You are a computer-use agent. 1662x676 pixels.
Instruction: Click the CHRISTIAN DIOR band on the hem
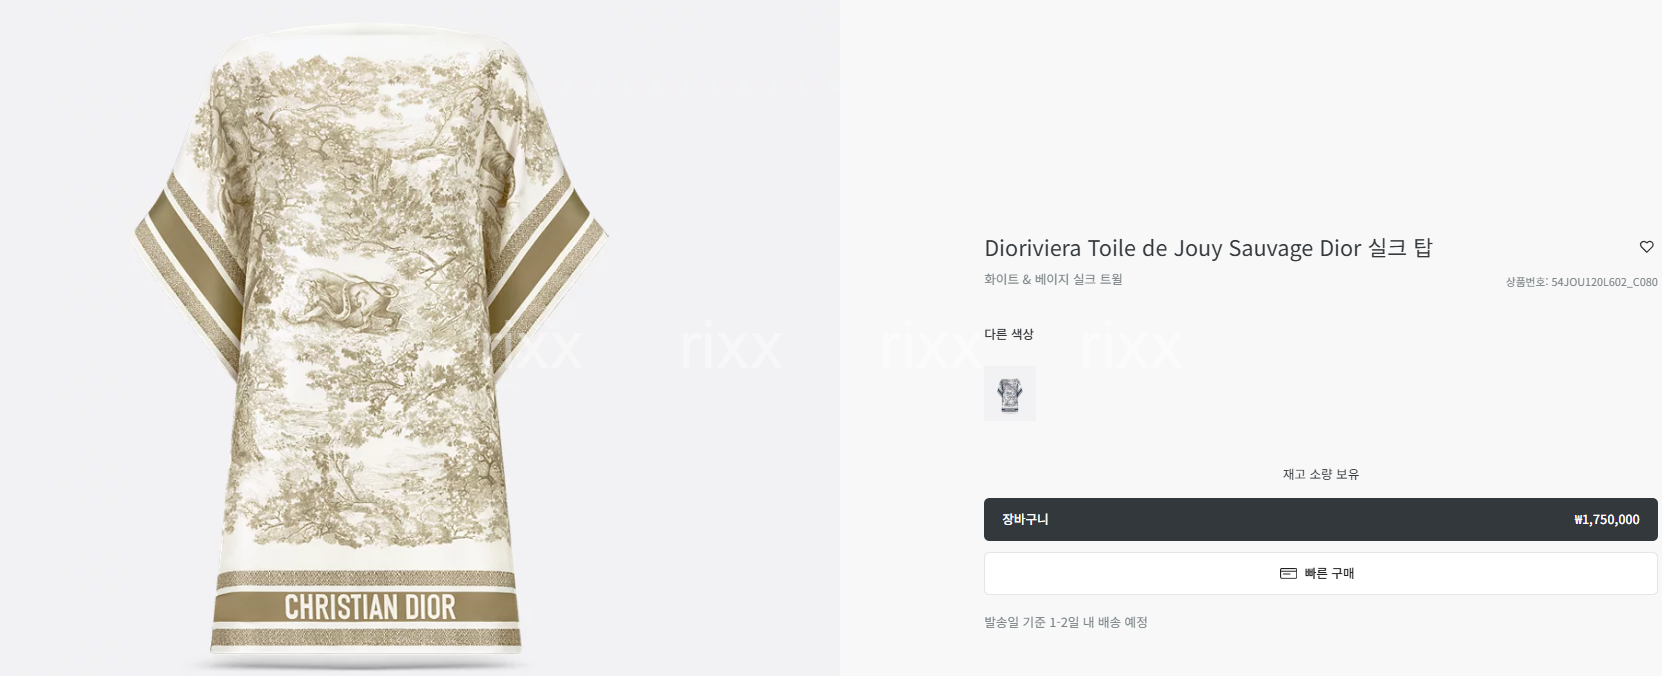[369, 606]
